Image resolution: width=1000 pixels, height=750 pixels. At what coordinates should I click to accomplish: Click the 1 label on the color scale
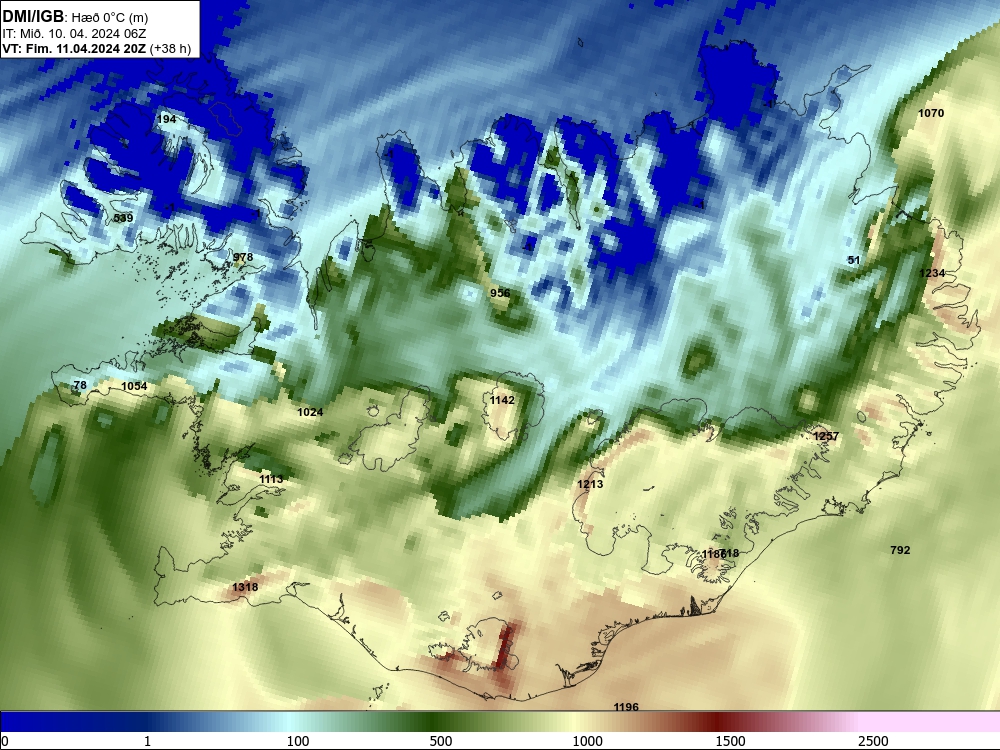[x=147, y=741]
